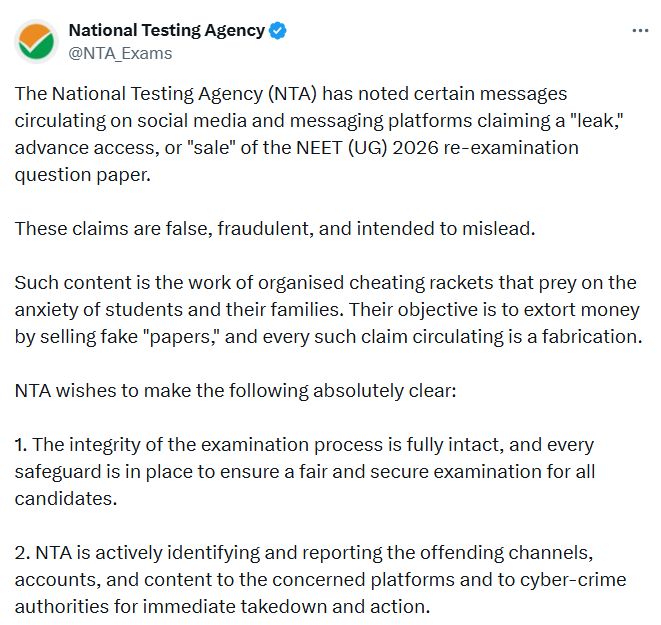
Task: Click the quoted word "leak,"
Action: pyautogui.click(x=597, y=121)
